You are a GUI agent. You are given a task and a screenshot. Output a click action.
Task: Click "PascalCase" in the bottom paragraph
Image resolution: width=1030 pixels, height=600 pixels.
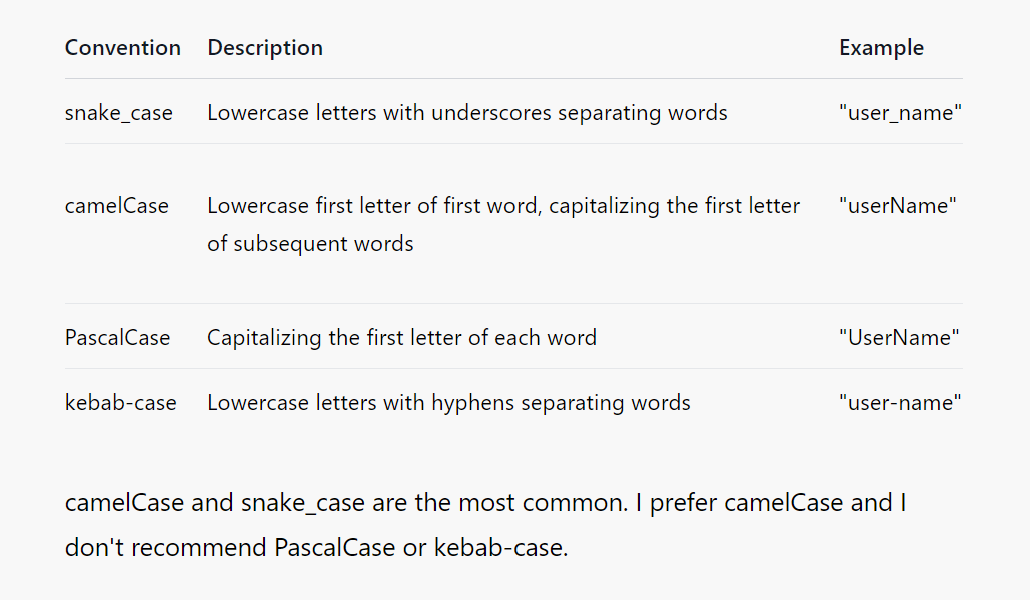pos(334,547)
